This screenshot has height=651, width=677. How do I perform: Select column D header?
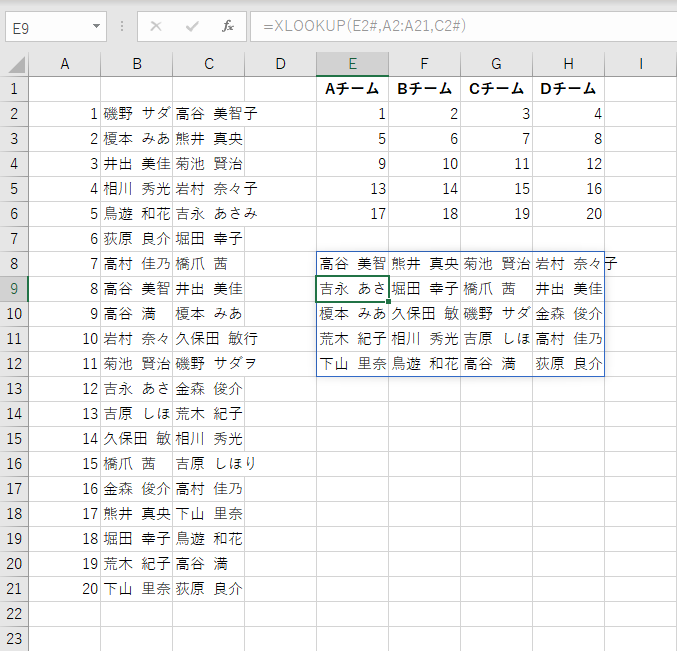click(x=281, y=64)
